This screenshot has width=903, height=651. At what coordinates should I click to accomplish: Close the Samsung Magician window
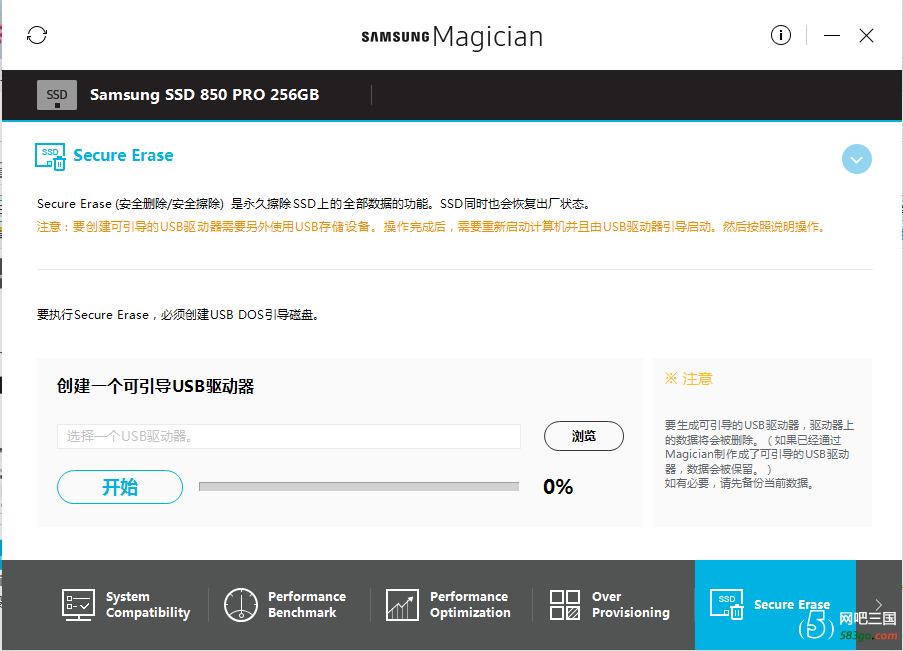coord(866,36)
